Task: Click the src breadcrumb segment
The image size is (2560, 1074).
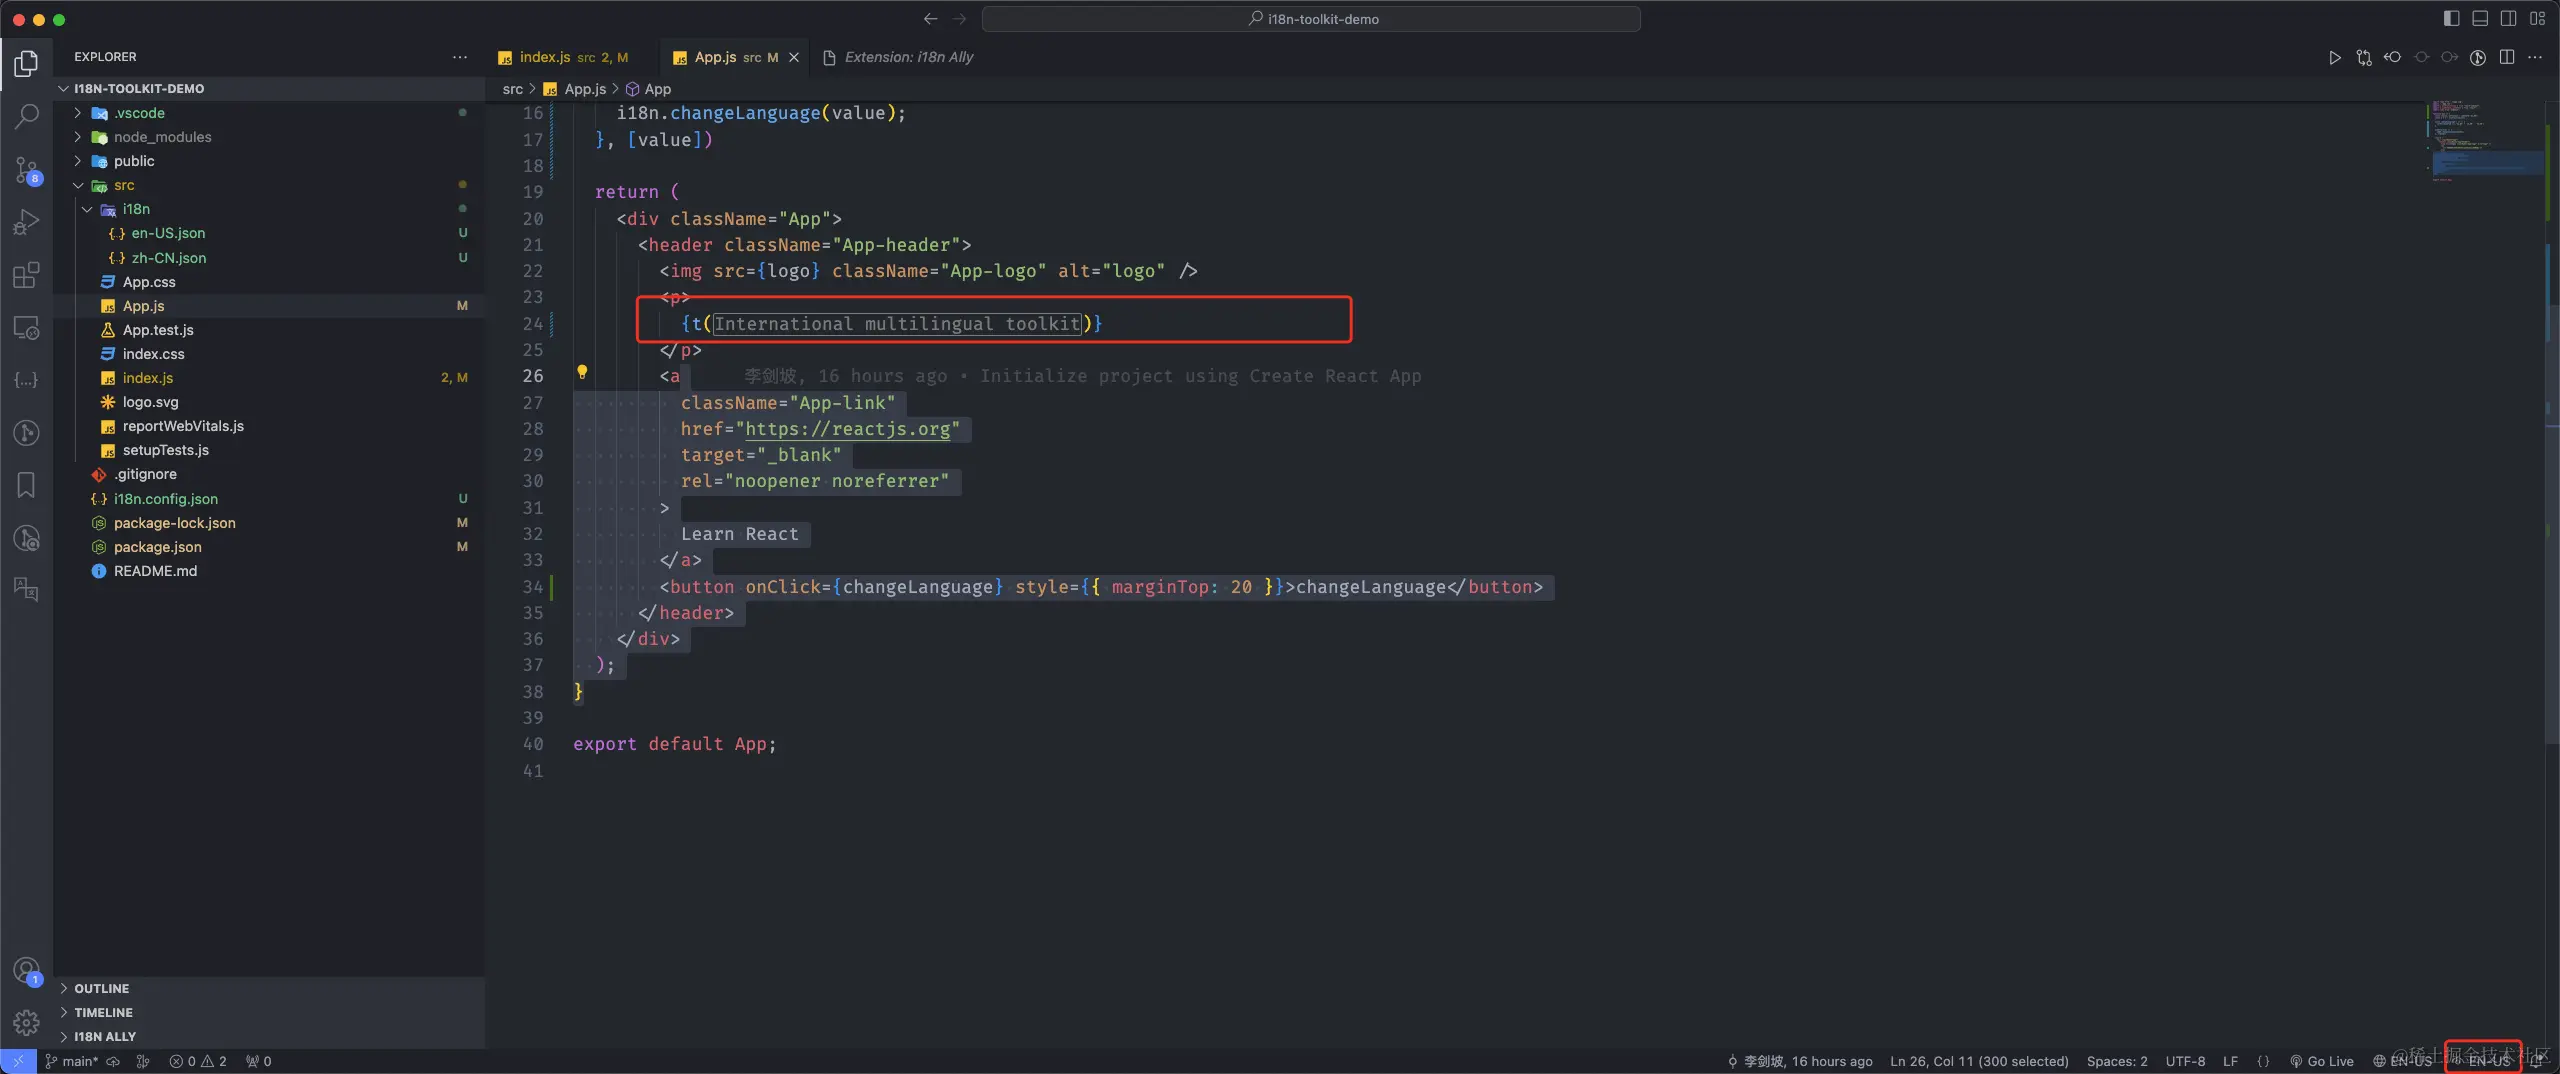Action: click(x=513, y=89)
